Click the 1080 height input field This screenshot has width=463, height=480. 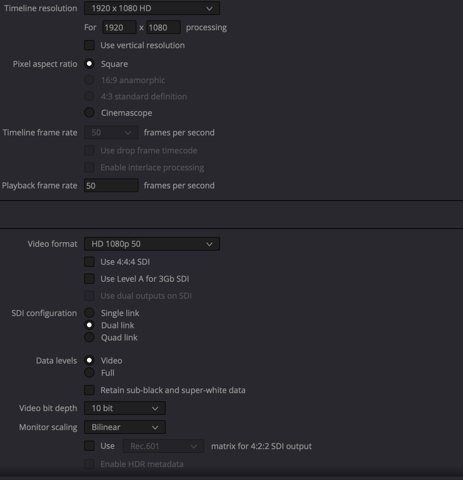(x=163, y=27)
